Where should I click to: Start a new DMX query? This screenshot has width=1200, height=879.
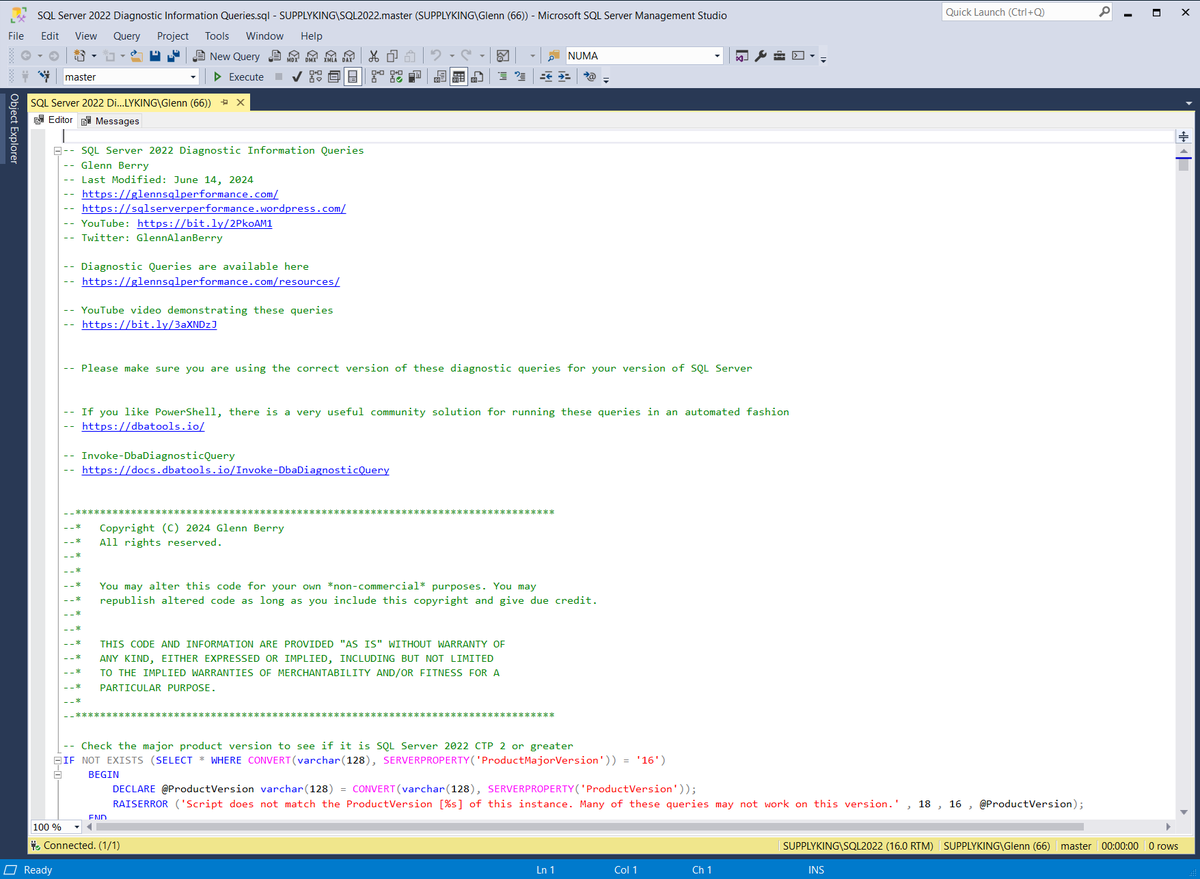(x=312, y=56)
